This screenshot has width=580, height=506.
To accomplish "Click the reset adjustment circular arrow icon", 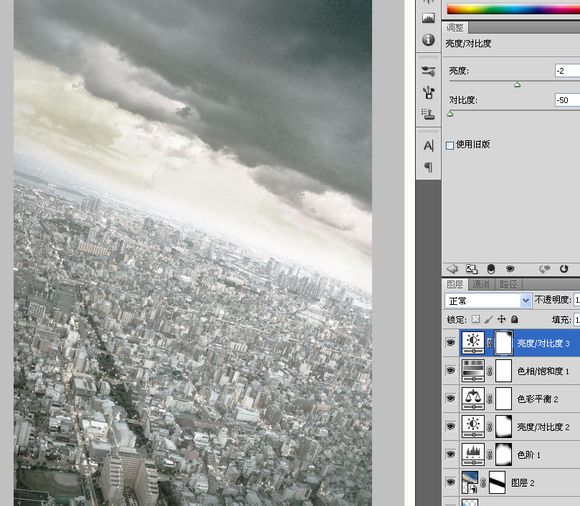I will [564, 269].
